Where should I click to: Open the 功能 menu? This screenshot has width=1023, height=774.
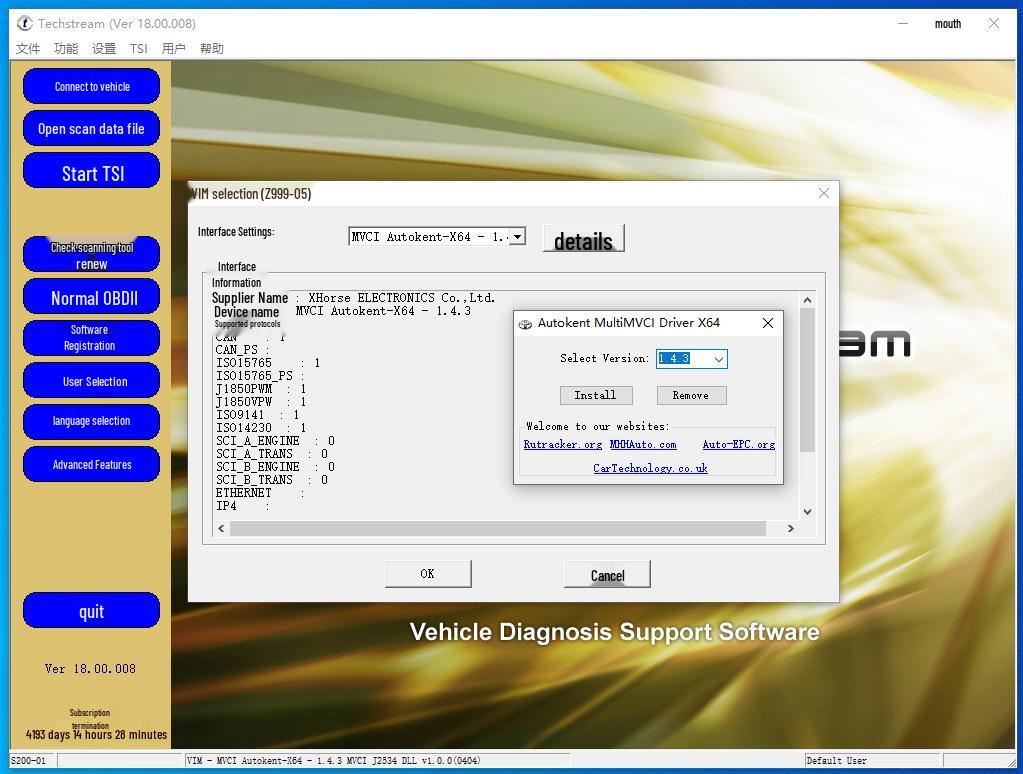tap(66, 48)
